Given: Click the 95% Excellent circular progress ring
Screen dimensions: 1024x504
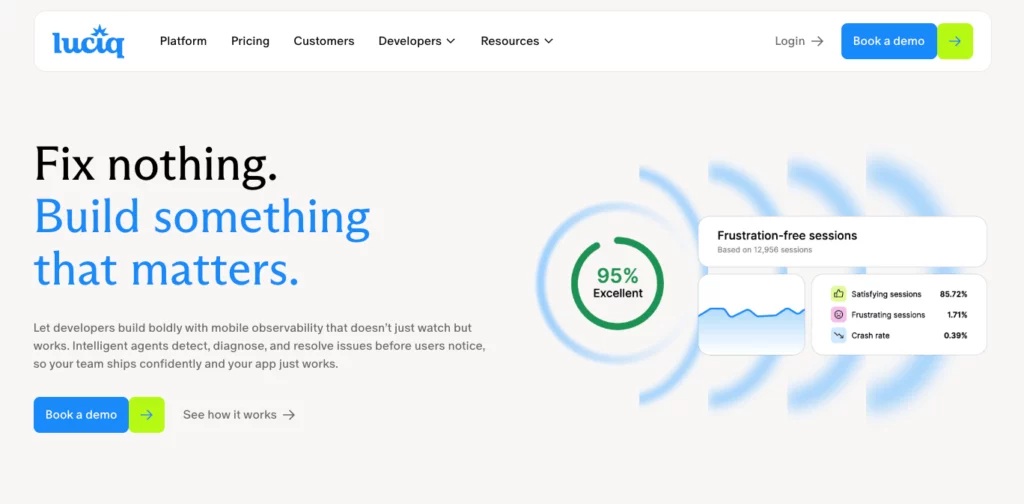Looking at the screenshot, I should click(618, 283).
